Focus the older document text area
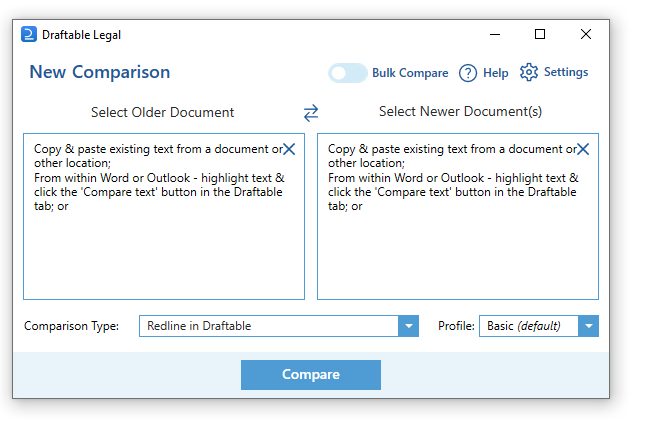655x430 pixels. (x=164, y=250)
